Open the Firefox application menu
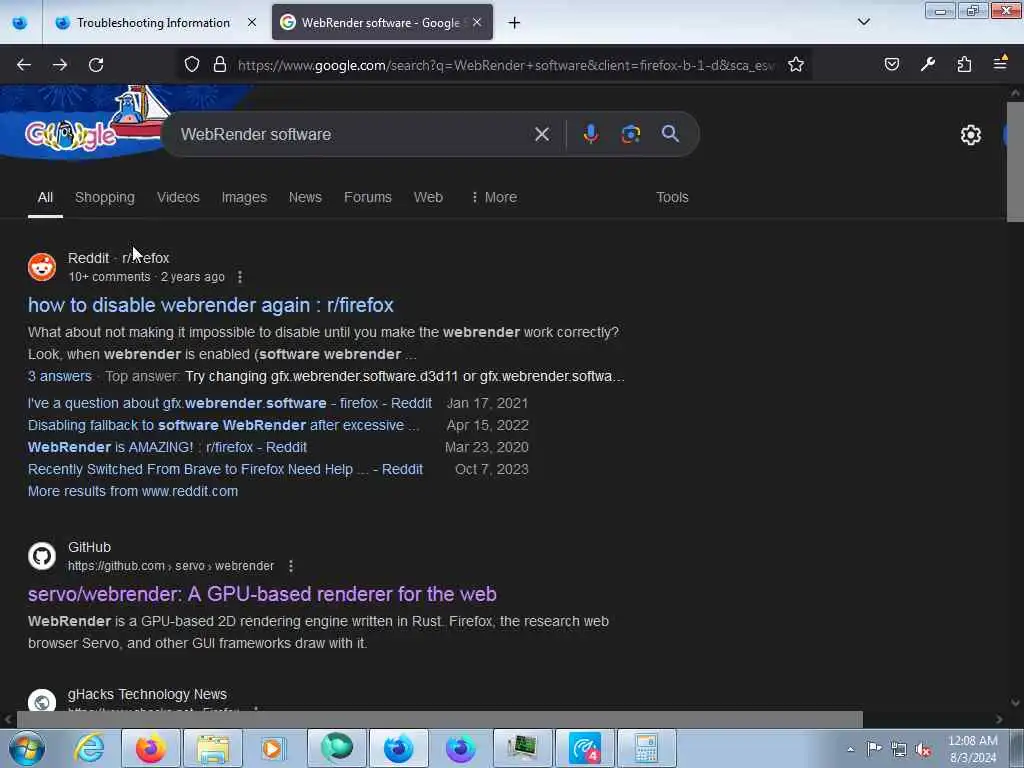This screenshot has height=768, width=1024. click(x=1000, y=63)
